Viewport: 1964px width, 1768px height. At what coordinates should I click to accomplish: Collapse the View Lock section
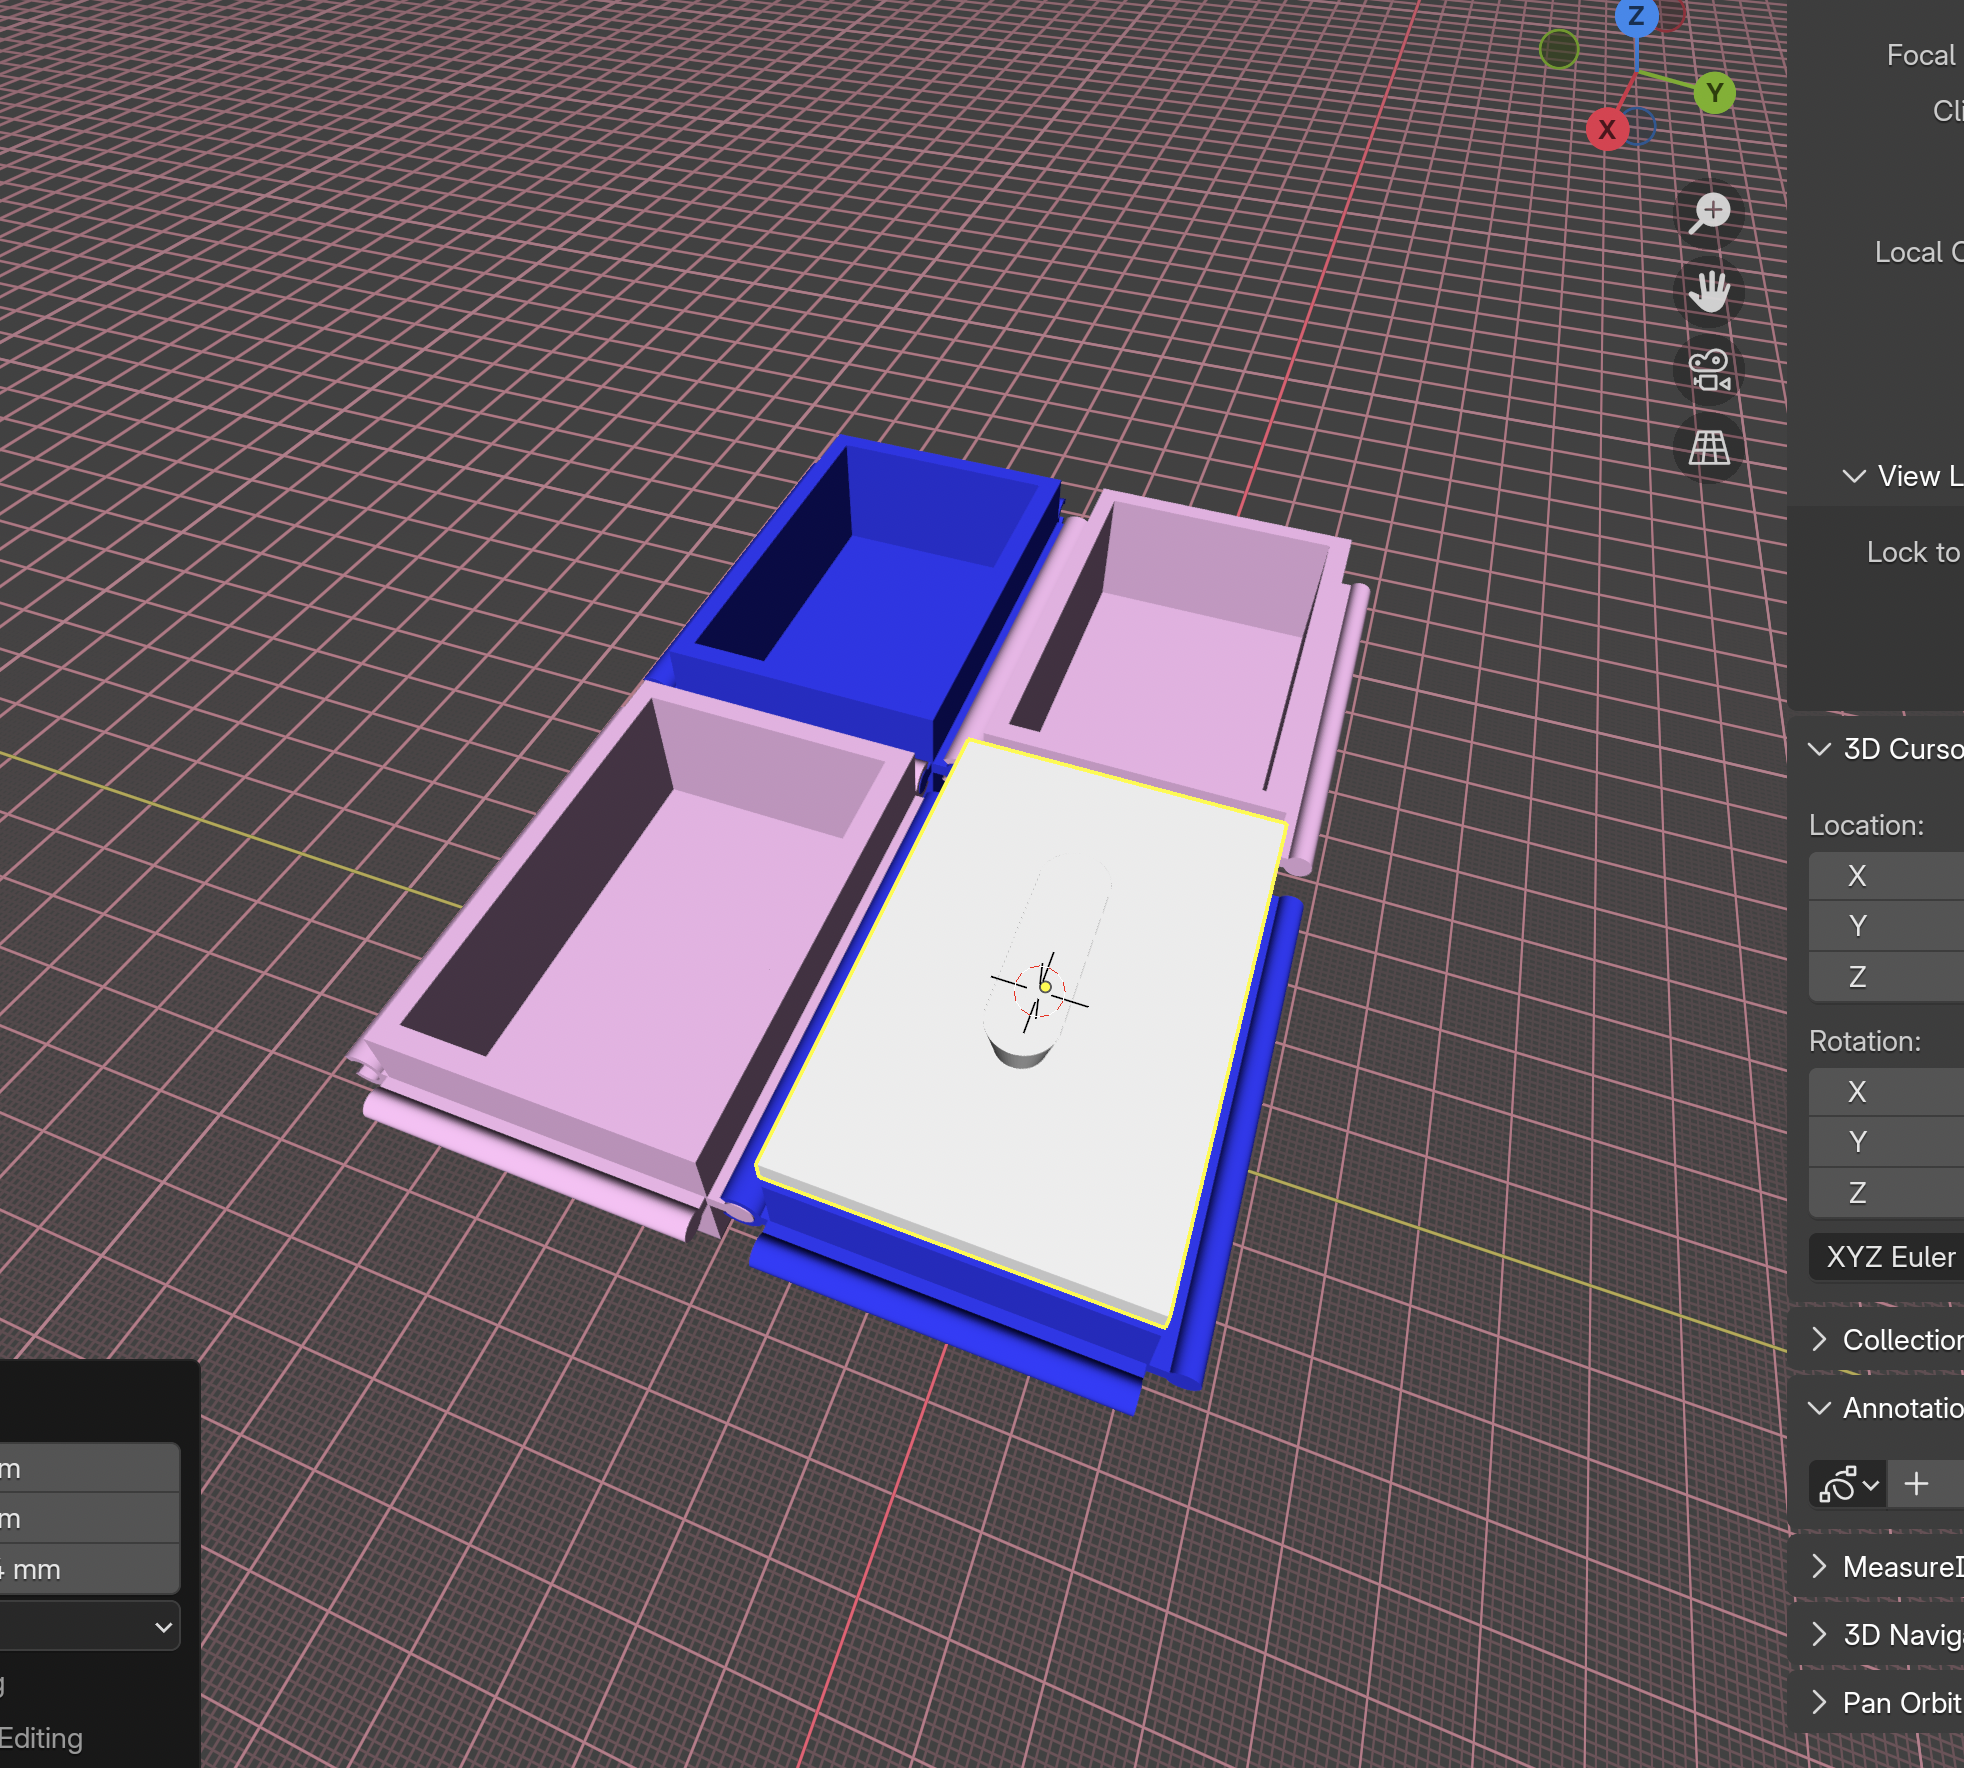click(1854, 476)
